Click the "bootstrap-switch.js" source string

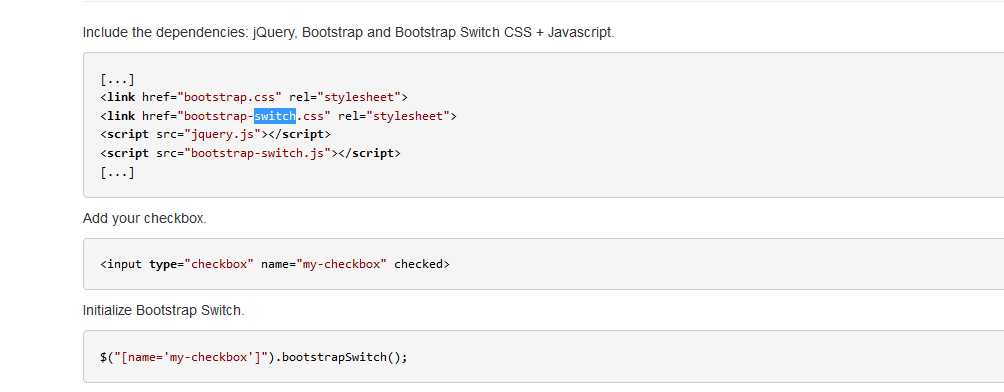pos(257,153)
